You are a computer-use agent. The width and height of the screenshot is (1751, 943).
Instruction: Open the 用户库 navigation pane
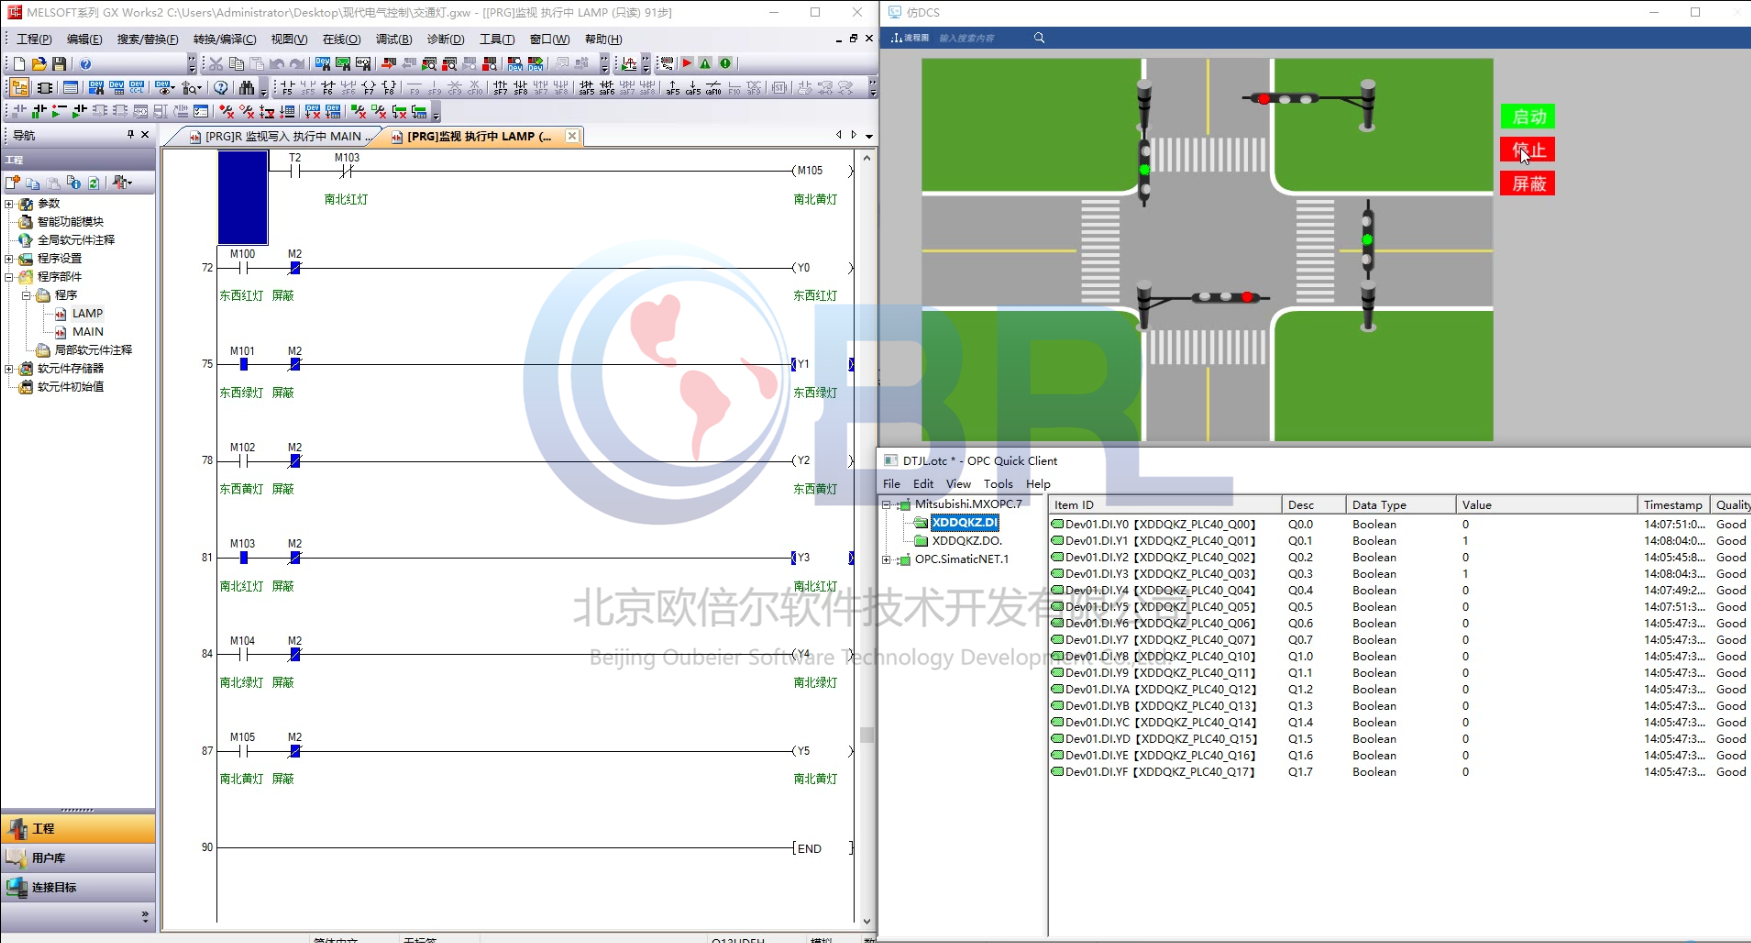point(78,858)
